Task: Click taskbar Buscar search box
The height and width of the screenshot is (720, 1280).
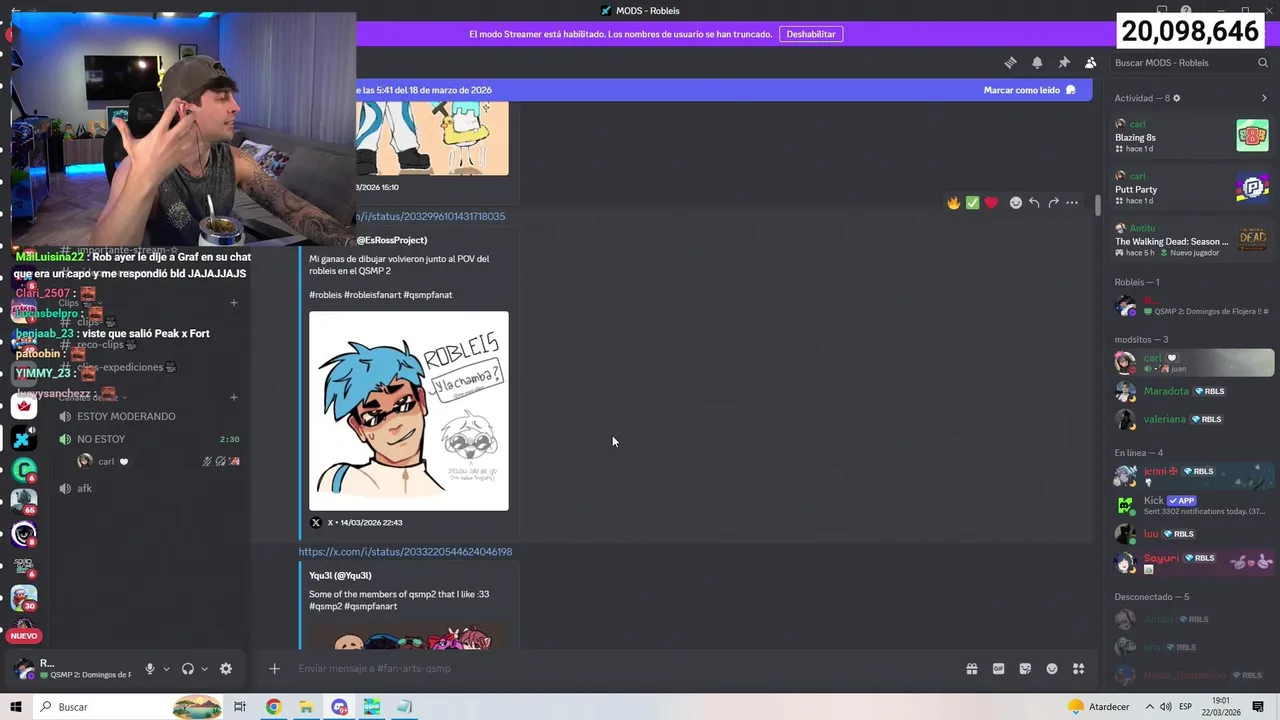Action: [x=128, y=707]
